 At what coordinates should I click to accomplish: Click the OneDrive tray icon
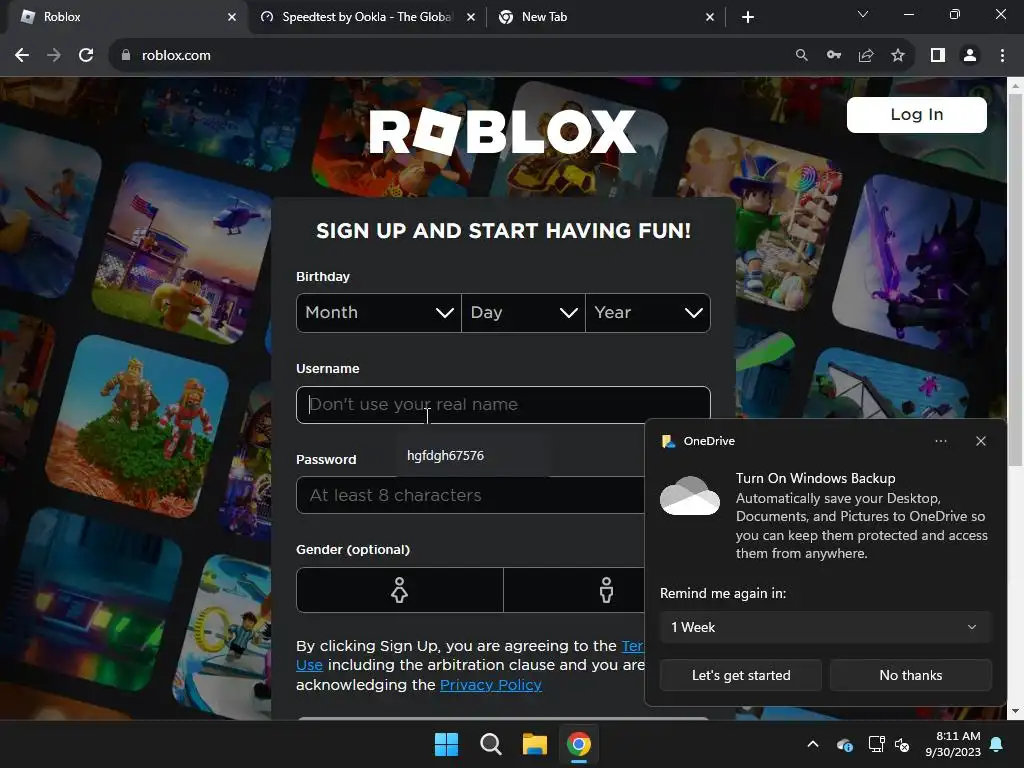pos(845,744)
